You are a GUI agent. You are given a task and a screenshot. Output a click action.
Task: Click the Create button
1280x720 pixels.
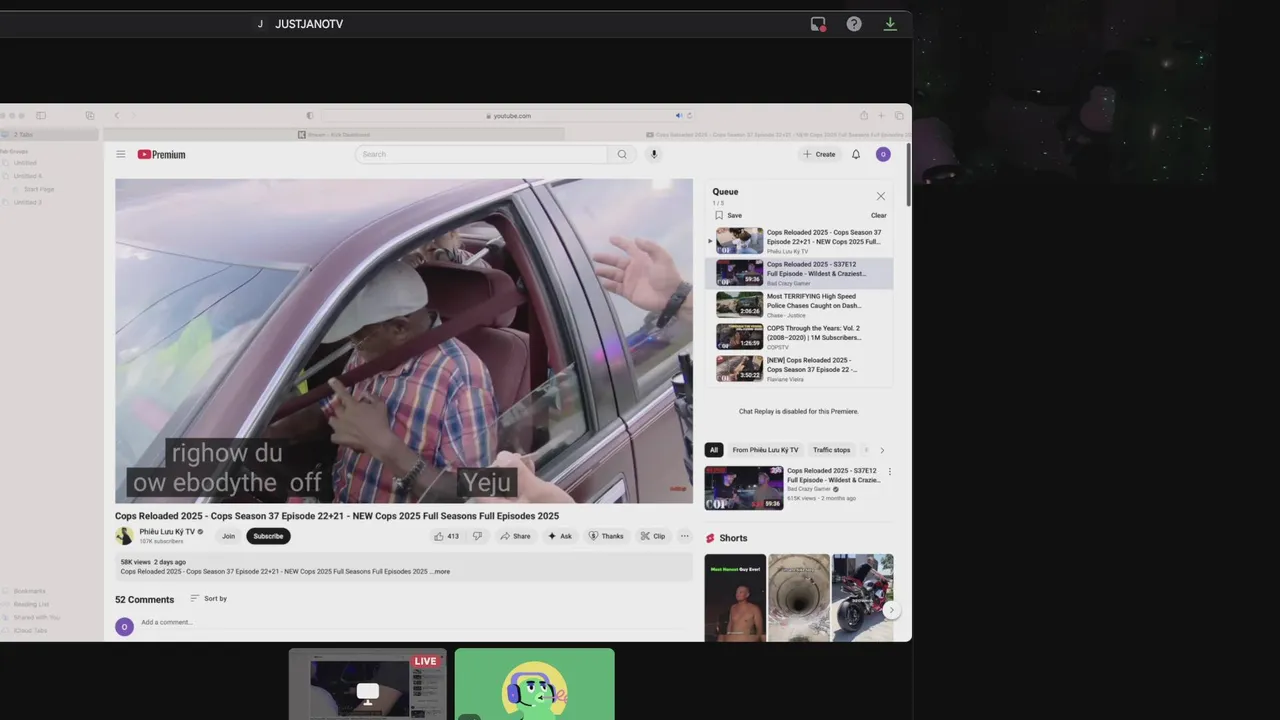coord(819,154)
